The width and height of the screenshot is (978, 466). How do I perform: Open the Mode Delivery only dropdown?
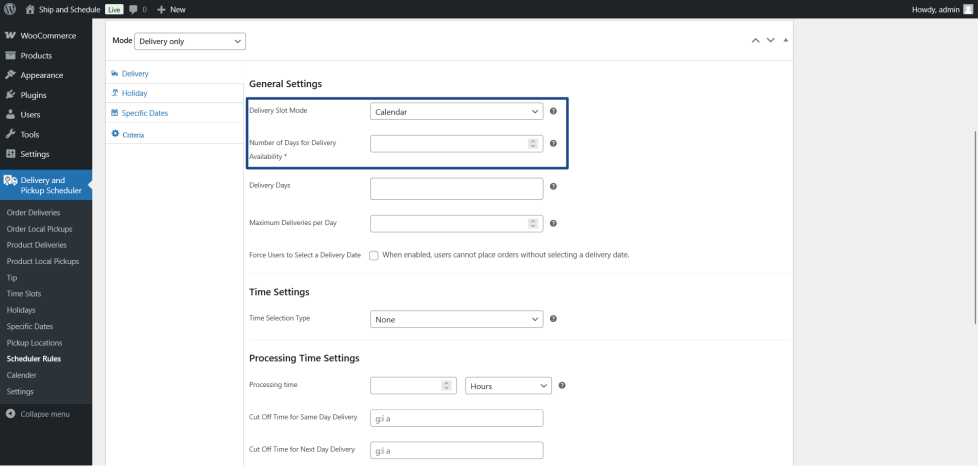pos(189,41)
